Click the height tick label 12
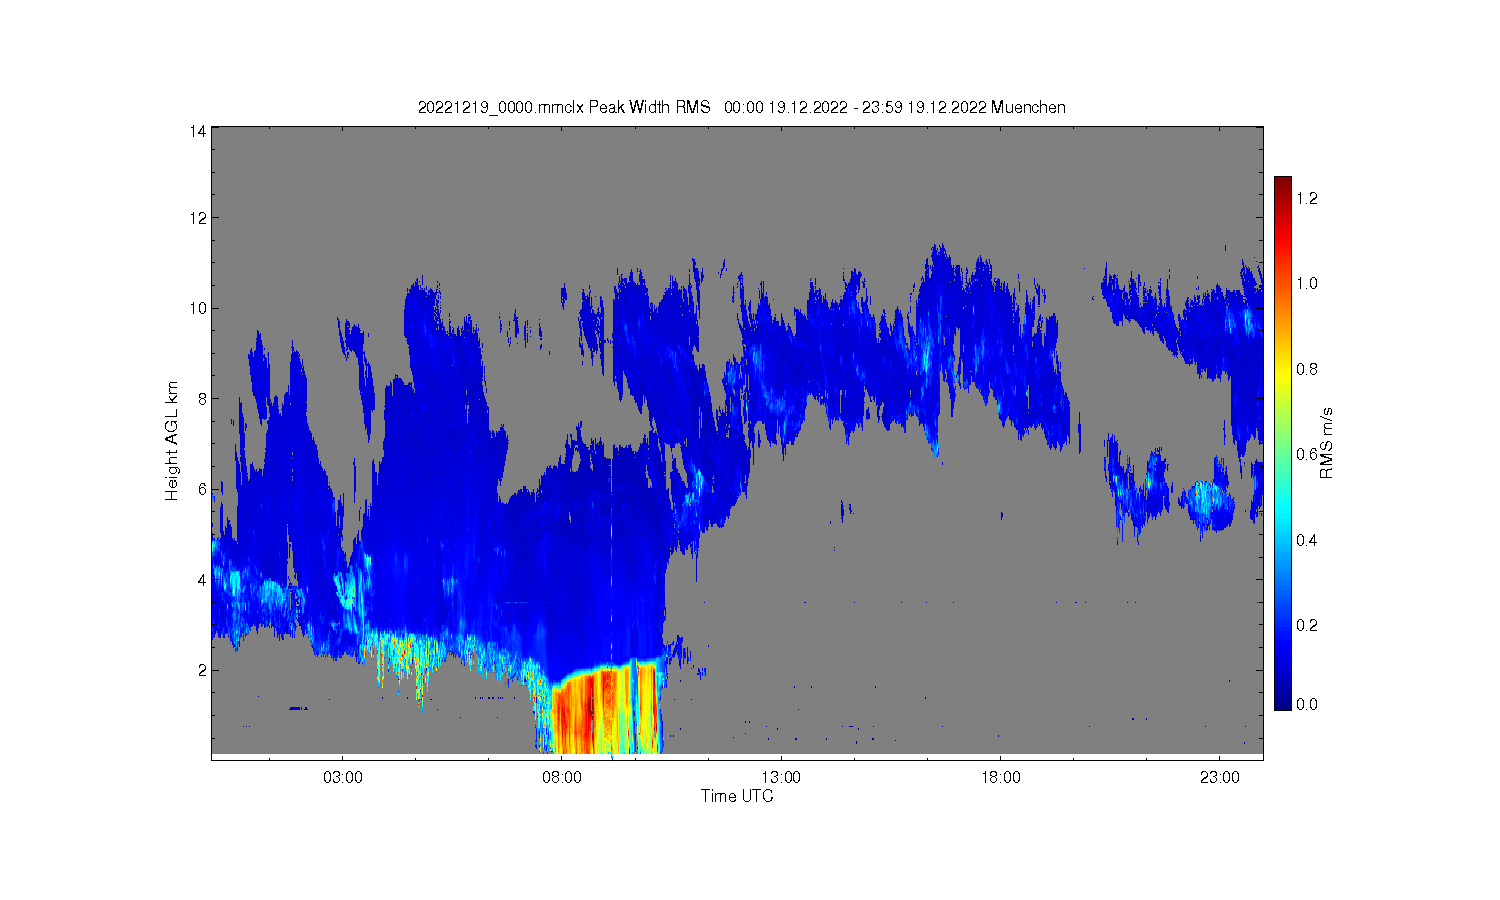1500x900 pixels. [x=198, y=218]
